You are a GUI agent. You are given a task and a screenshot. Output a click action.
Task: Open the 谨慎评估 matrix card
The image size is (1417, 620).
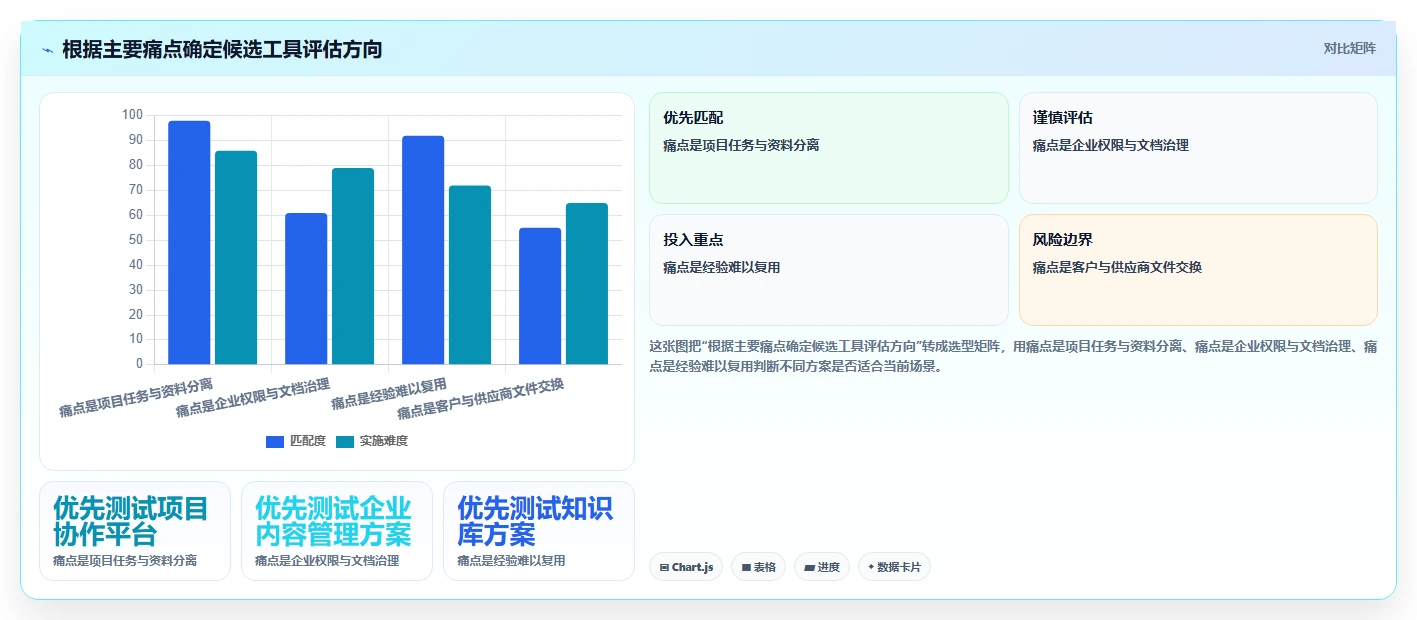[1198, 148]
